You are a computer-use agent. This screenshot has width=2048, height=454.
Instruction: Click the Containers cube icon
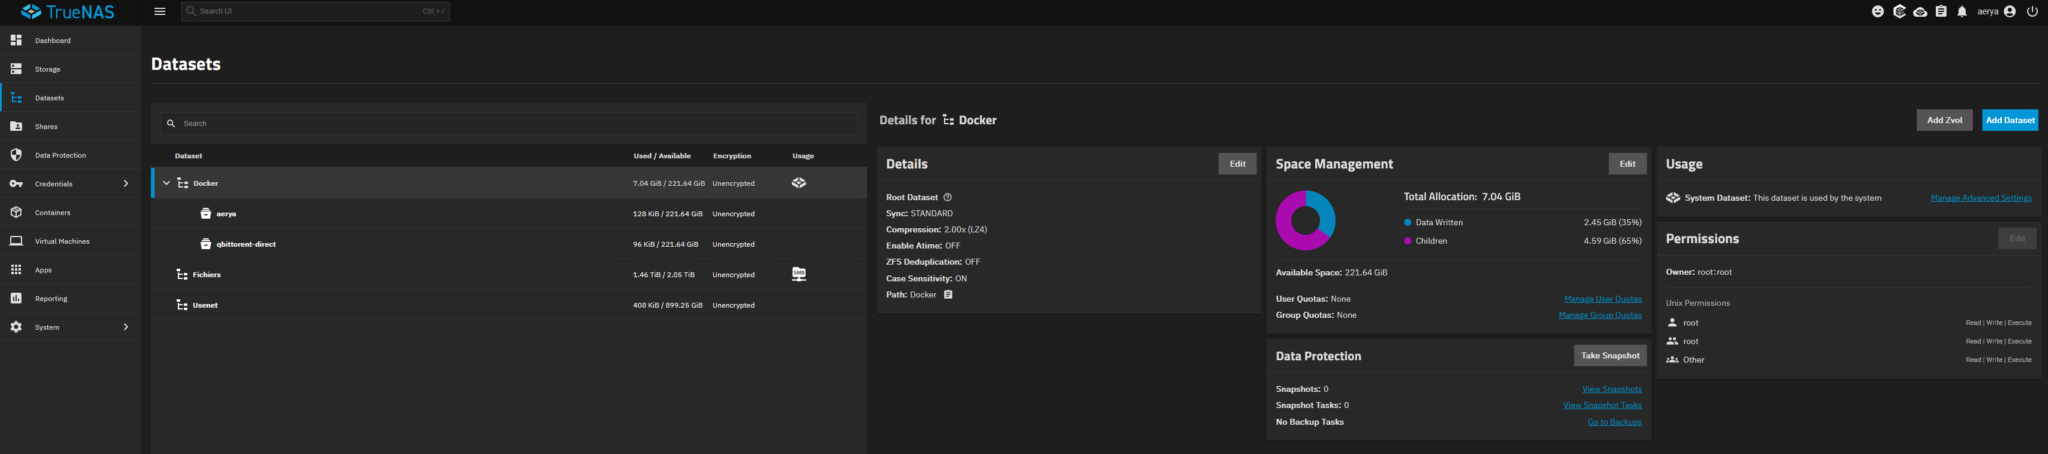click(16, 212)
